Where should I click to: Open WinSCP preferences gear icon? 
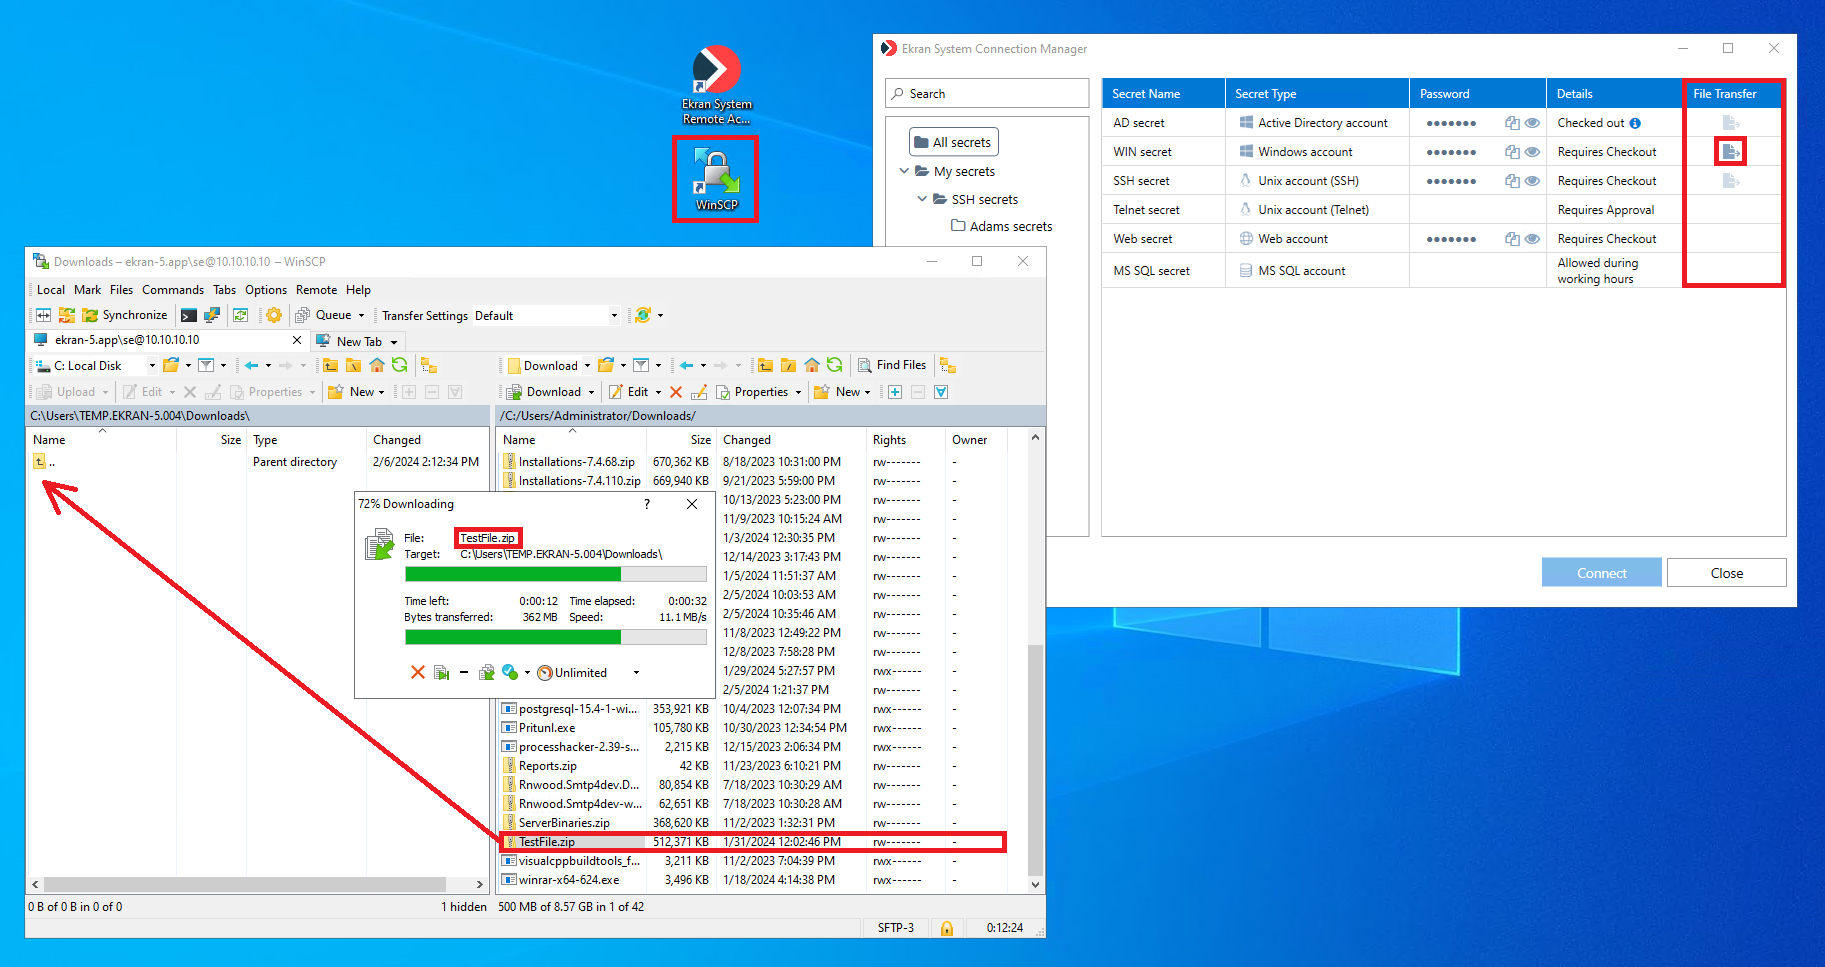pos(274,315)
